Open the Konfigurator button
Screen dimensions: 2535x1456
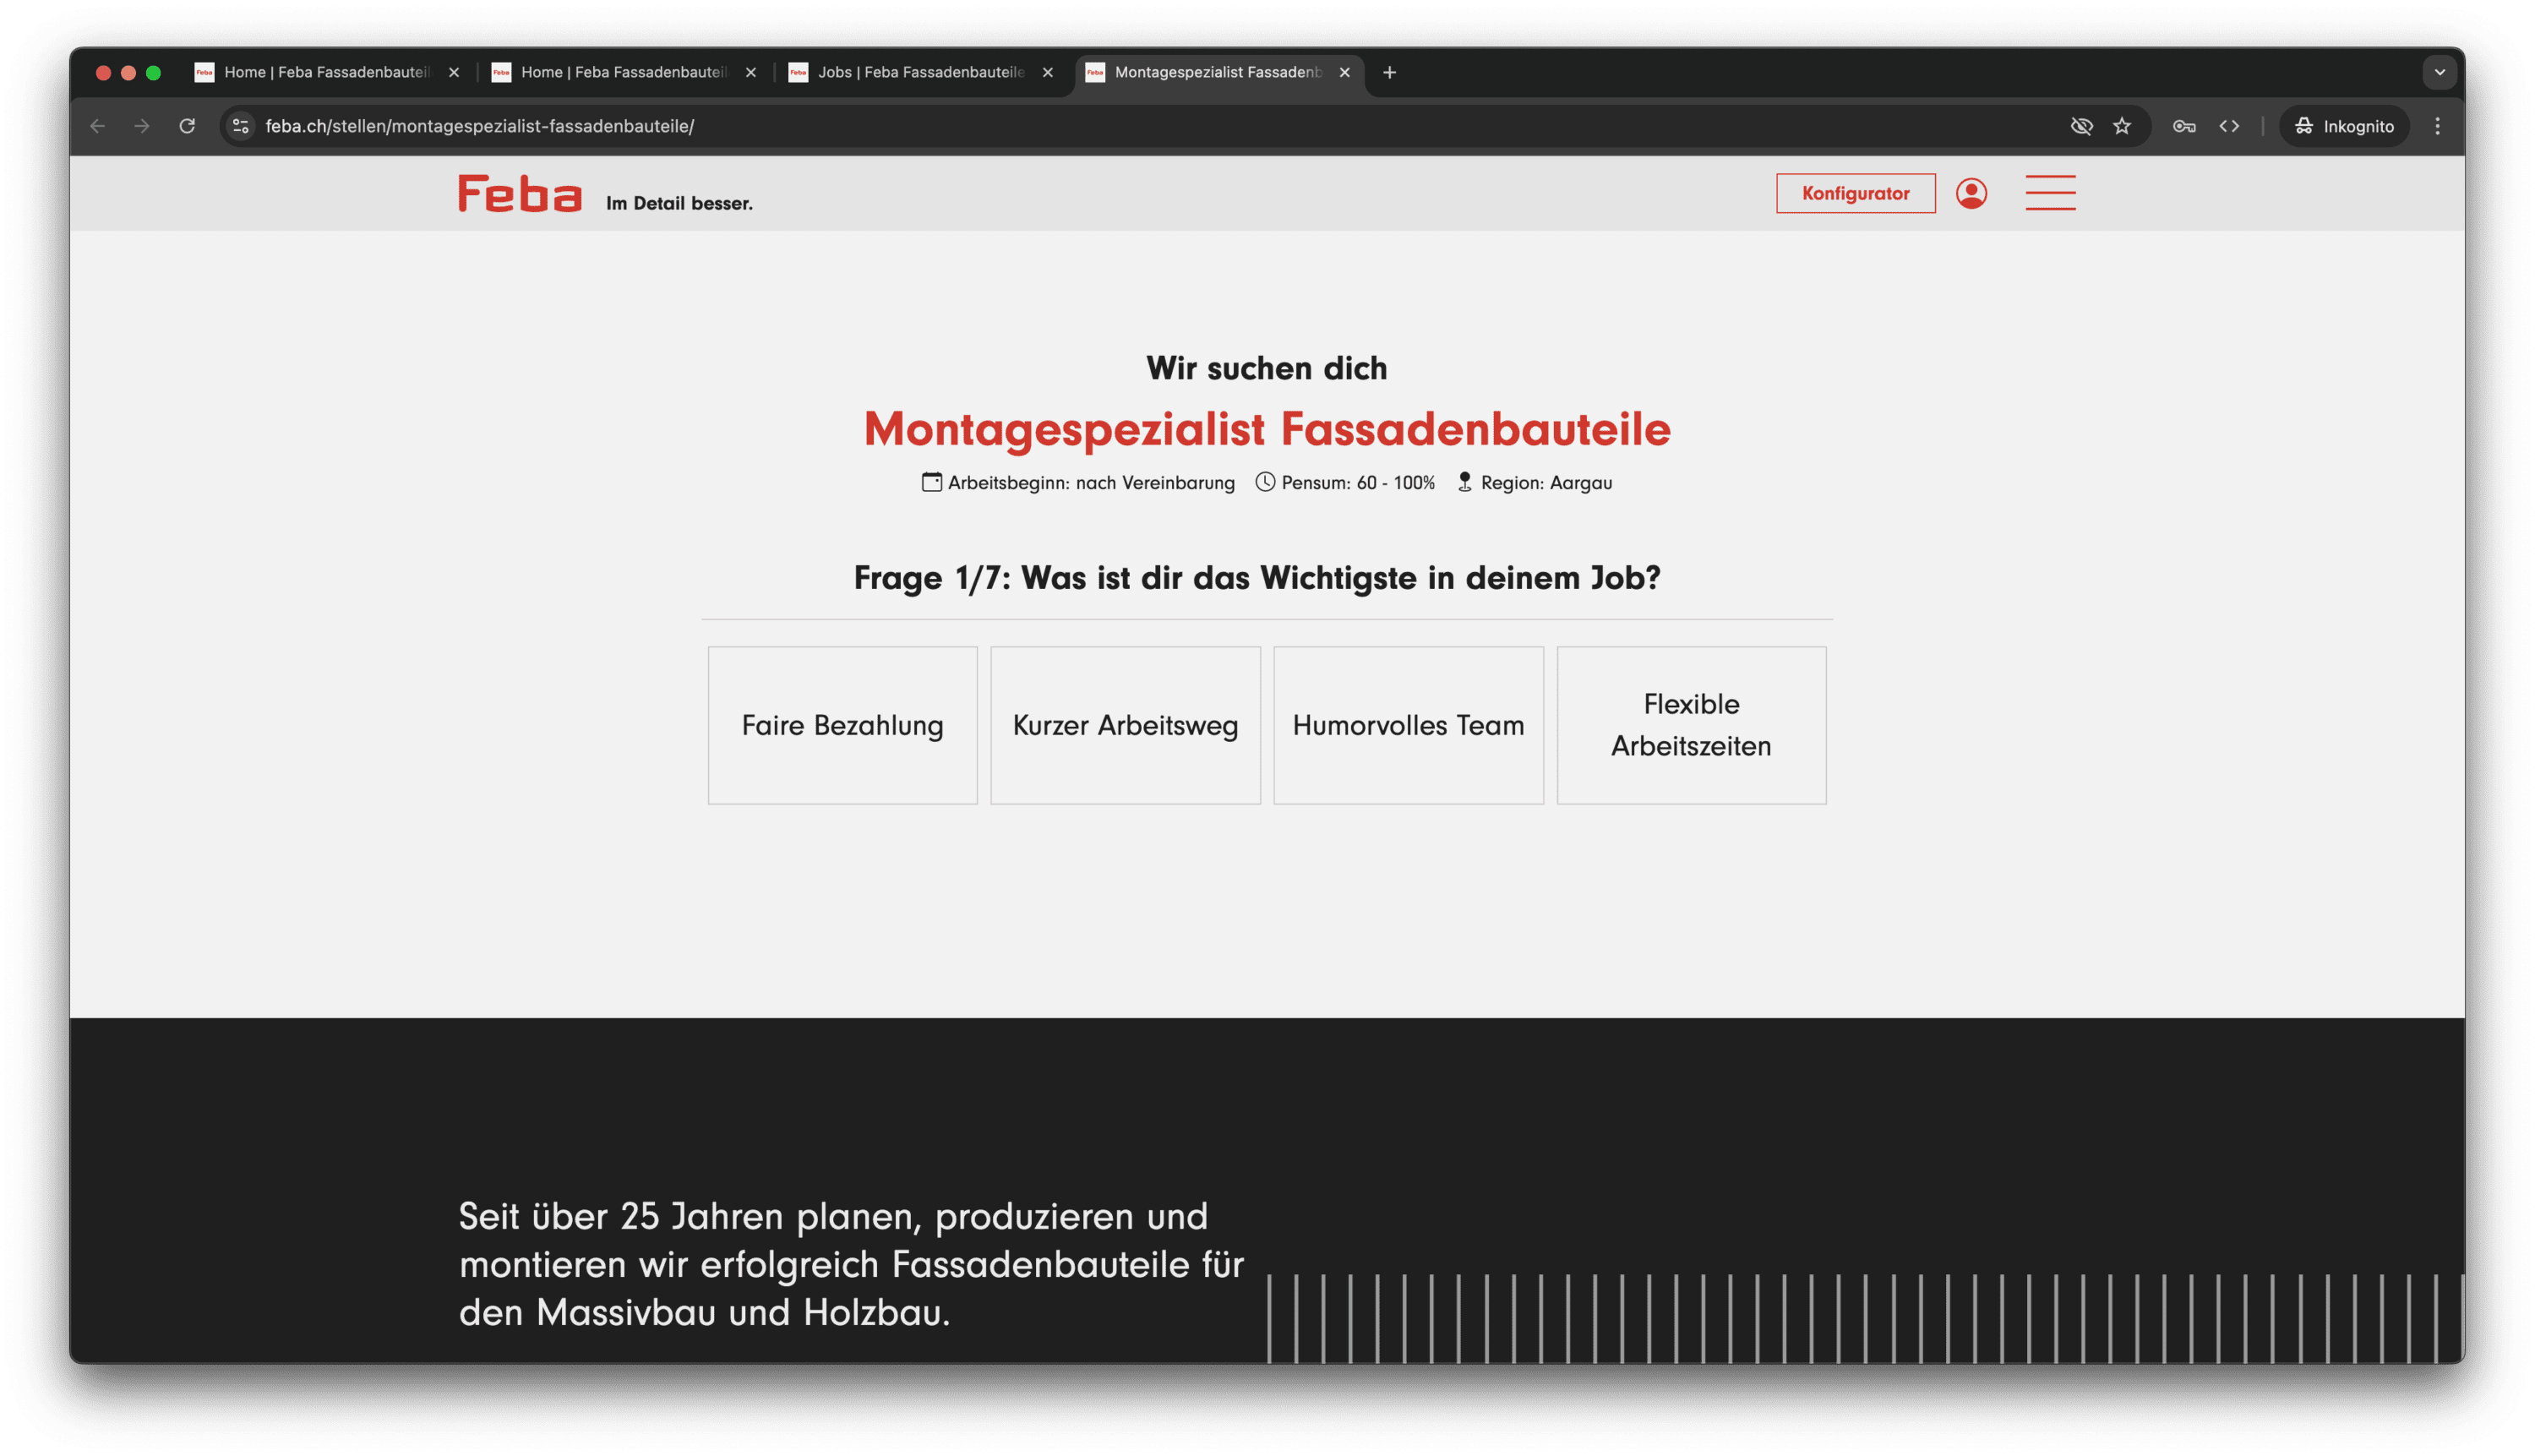(1855, 193)
